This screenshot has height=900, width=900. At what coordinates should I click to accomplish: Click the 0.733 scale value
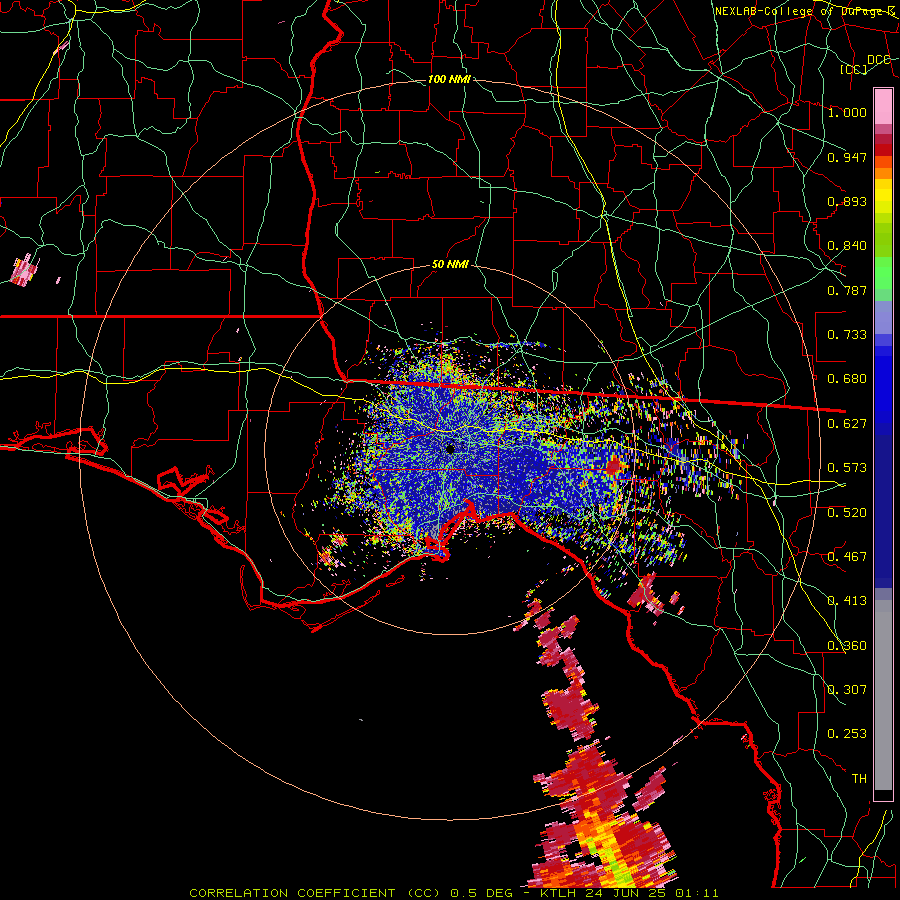[847, 335]
